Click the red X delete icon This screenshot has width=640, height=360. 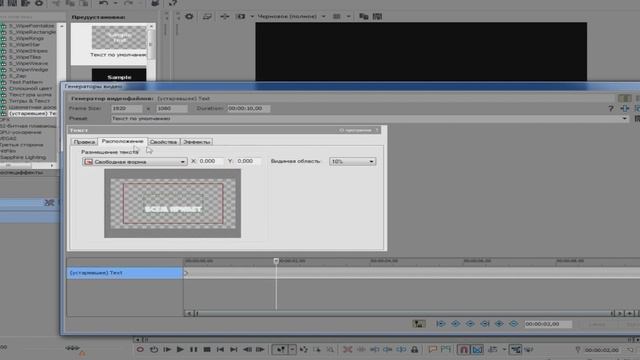pyautogui.click(x=347, y=349)
